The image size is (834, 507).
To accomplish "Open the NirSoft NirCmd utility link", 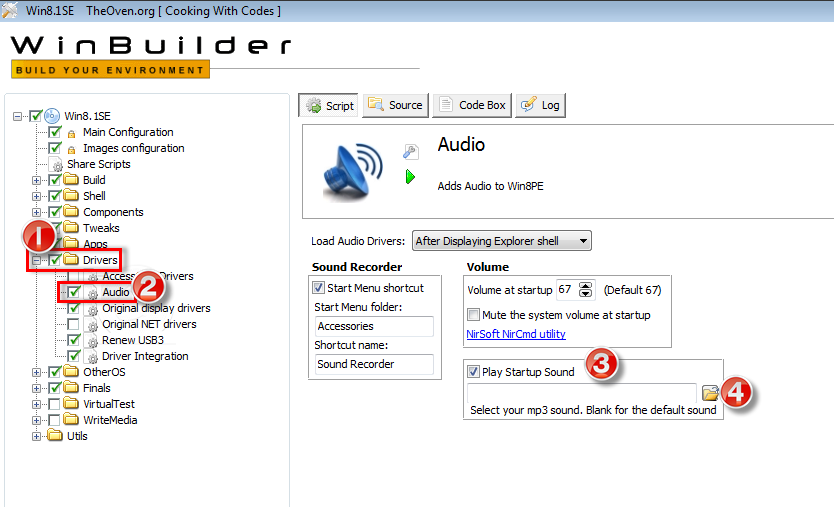I will tap(515, 334).
